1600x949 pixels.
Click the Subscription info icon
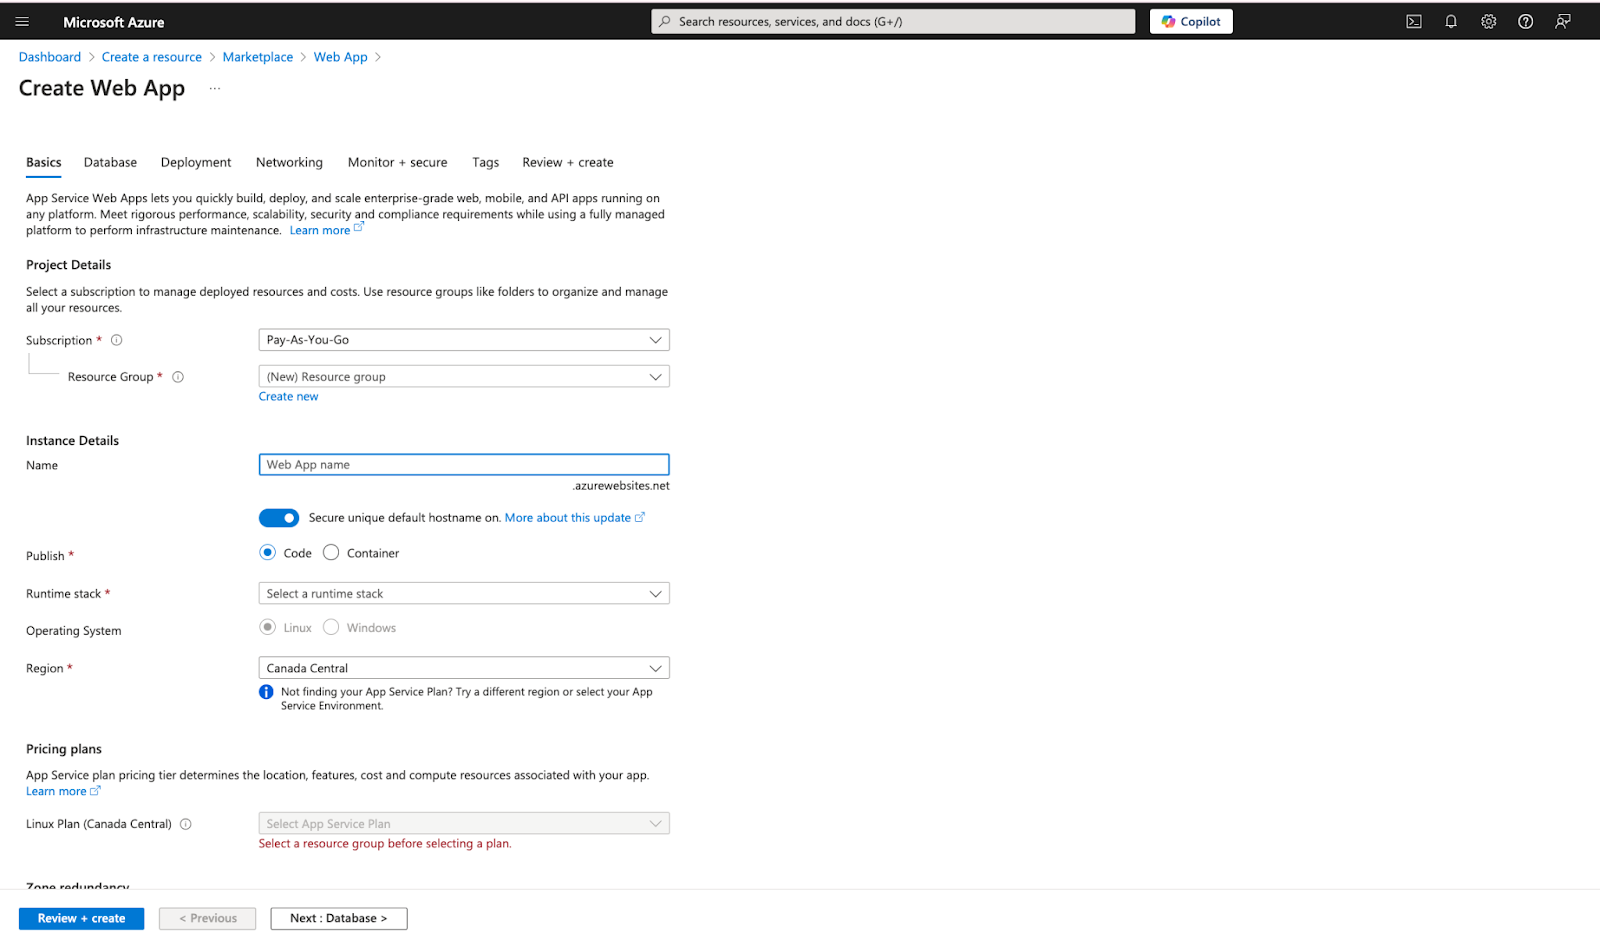(x=116, y=340)
